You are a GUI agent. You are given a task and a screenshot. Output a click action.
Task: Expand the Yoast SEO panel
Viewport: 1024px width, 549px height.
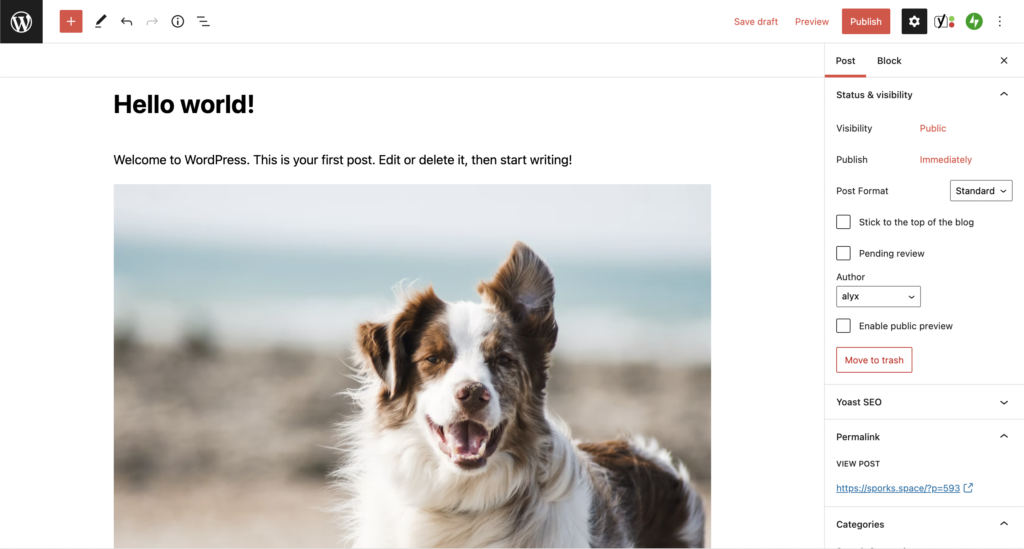click(923, 402)
